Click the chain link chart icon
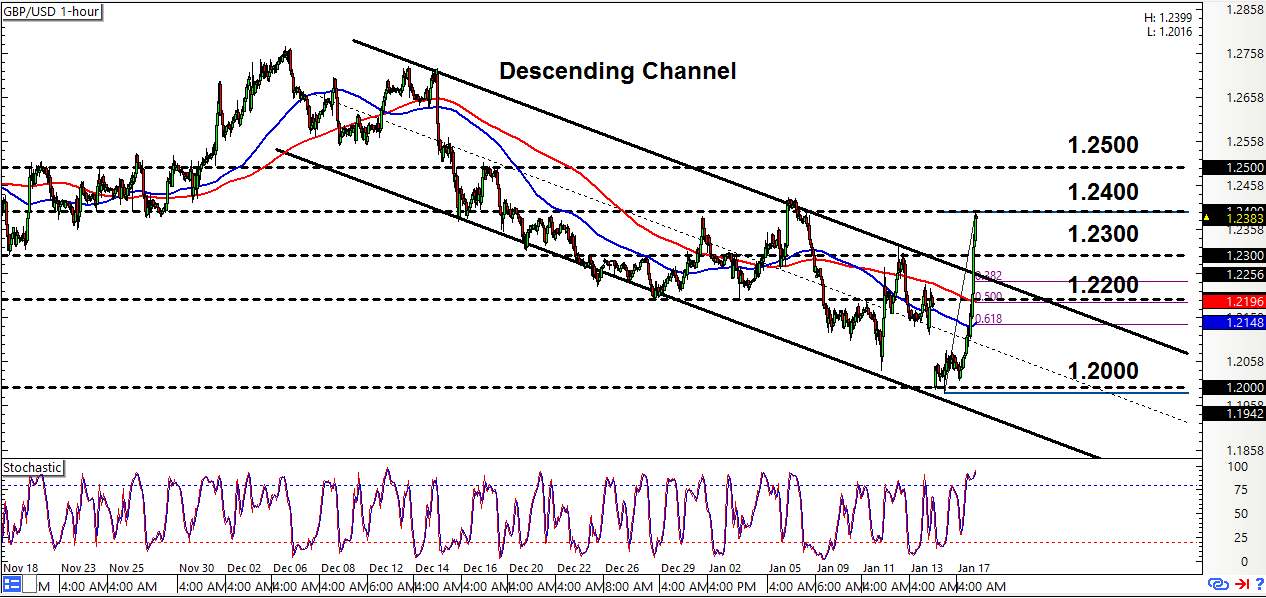The width and height of the screenshot is (1266, 598). (x=1218, y=584)
